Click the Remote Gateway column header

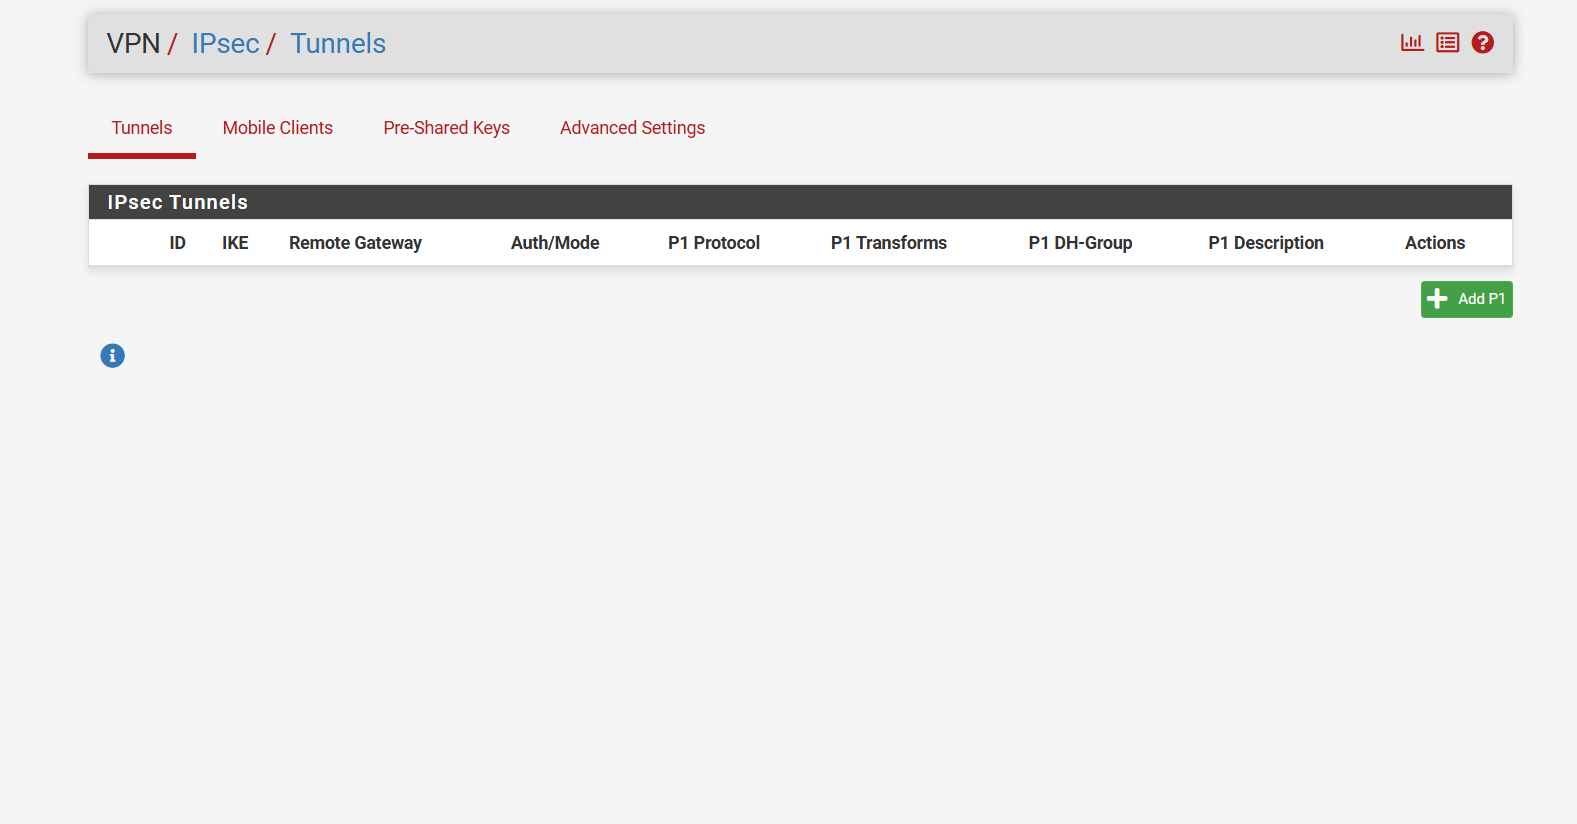(355, 243)
